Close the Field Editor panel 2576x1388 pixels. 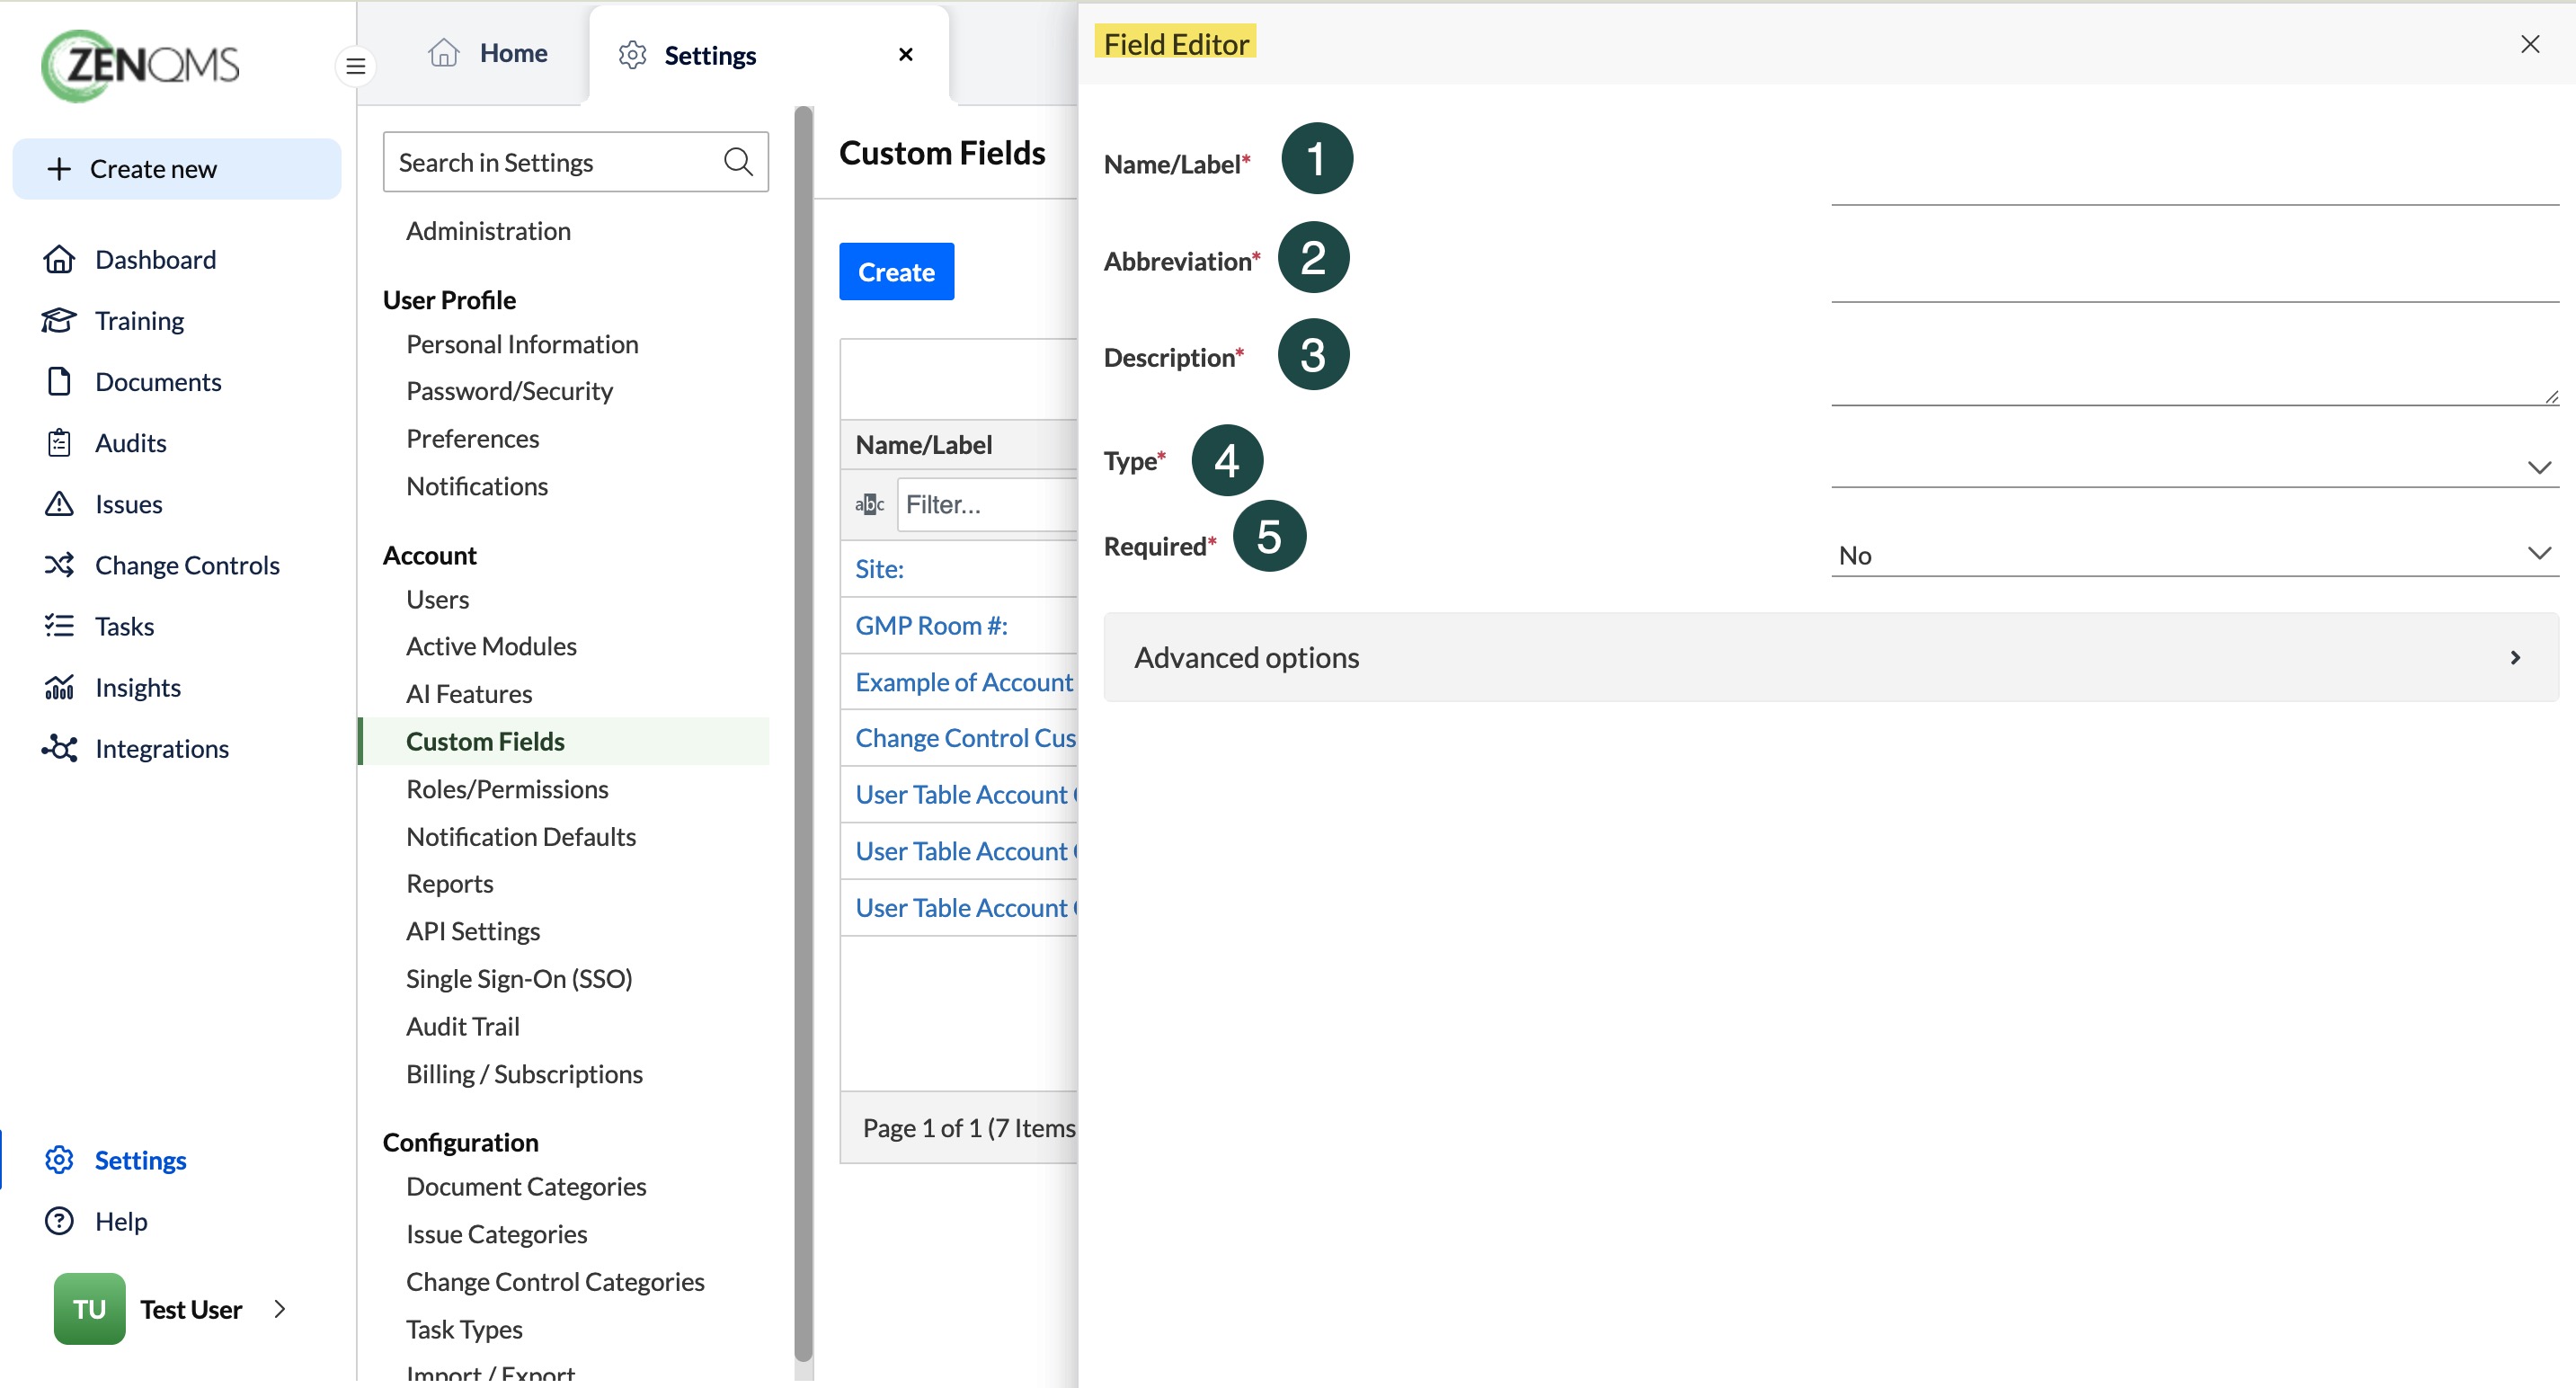pyautogui.click(x=2529, y=44)
